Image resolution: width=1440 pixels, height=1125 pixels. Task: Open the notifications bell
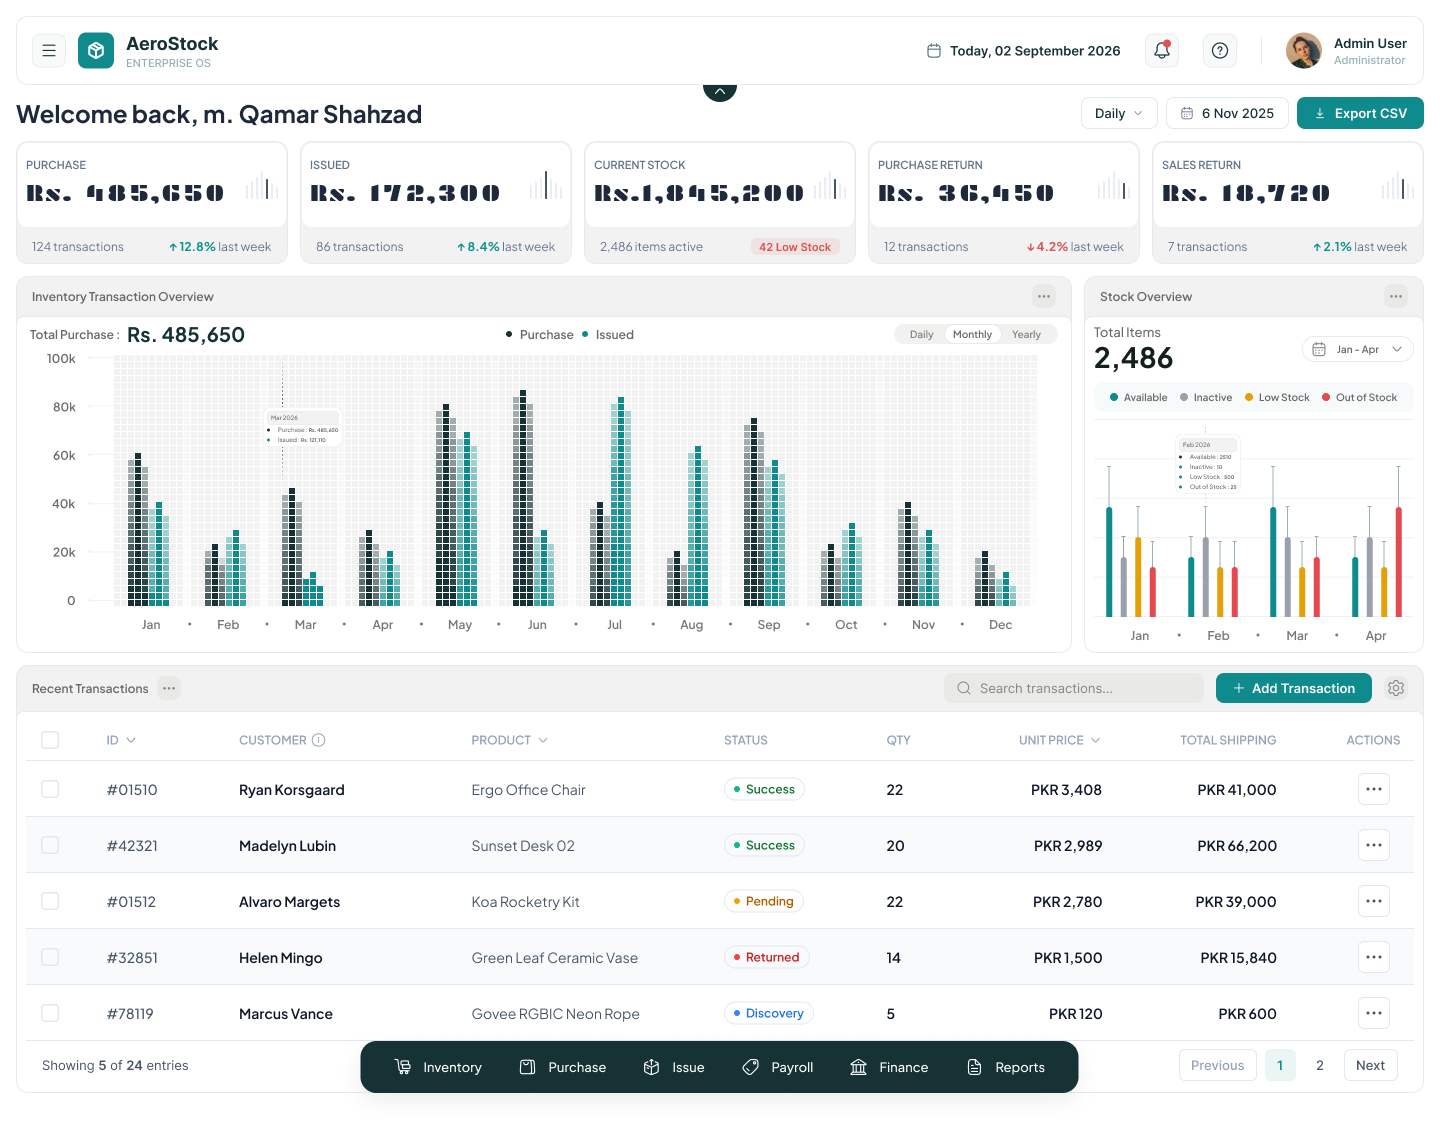[1162, 50]
